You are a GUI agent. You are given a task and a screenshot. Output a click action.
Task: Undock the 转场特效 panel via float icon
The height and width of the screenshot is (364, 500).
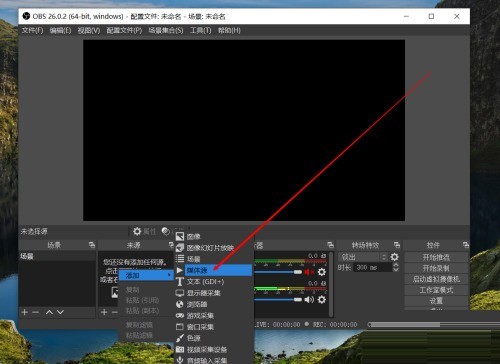(x=397, y=245)
